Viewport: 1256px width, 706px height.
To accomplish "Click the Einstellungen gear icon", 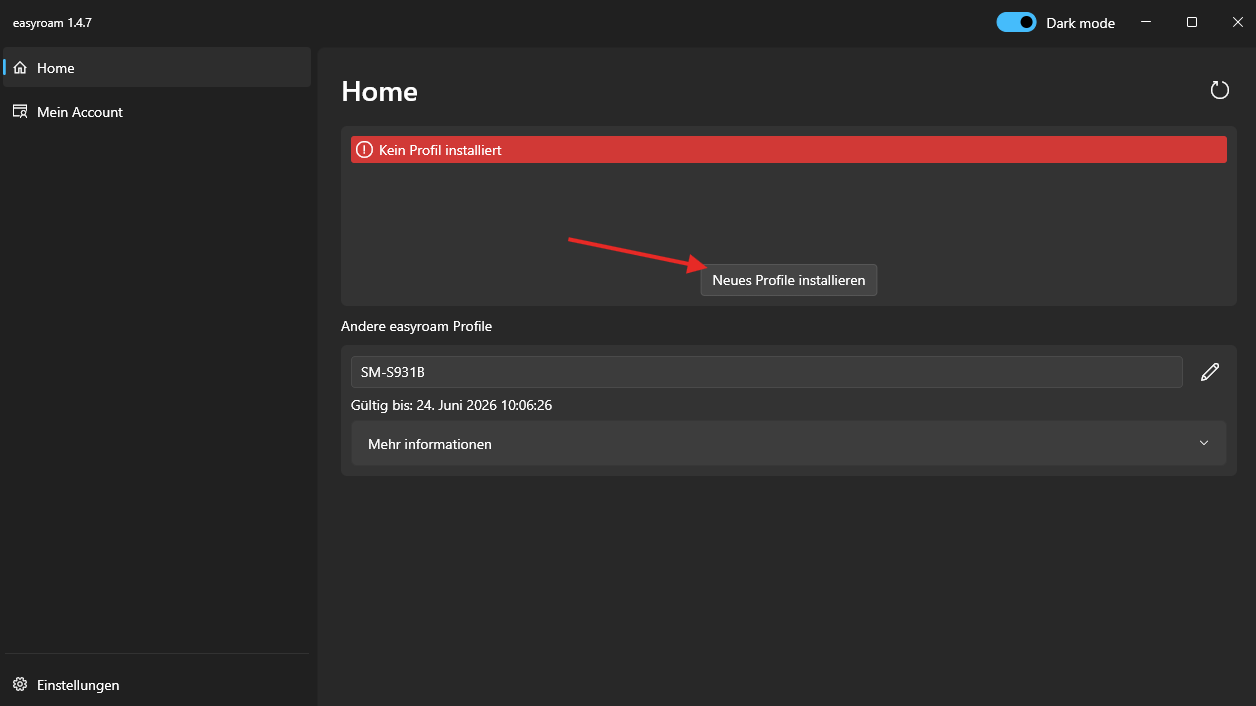I will 20,685.
